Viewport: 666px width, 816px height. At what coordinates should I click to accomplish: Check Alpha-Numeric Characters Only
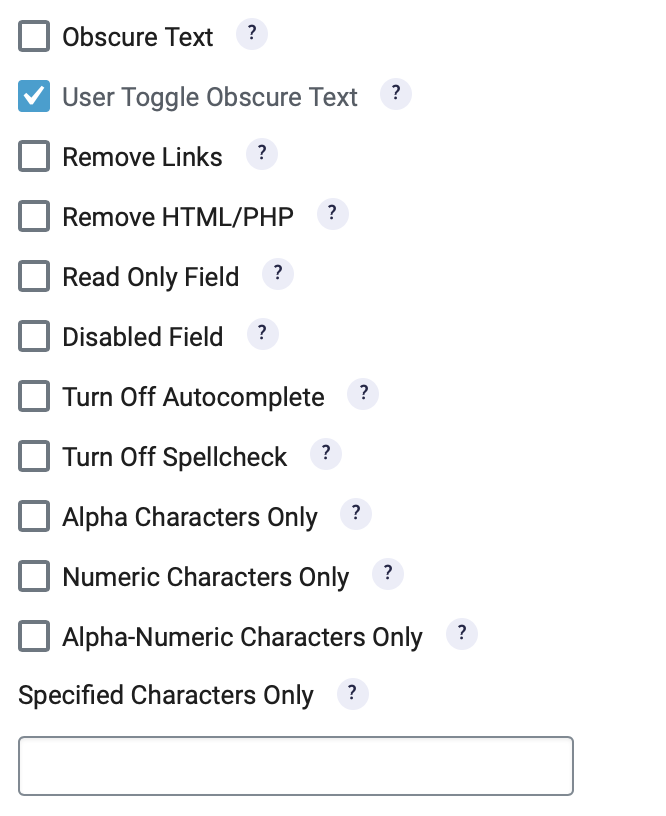(x=33, y=636)
